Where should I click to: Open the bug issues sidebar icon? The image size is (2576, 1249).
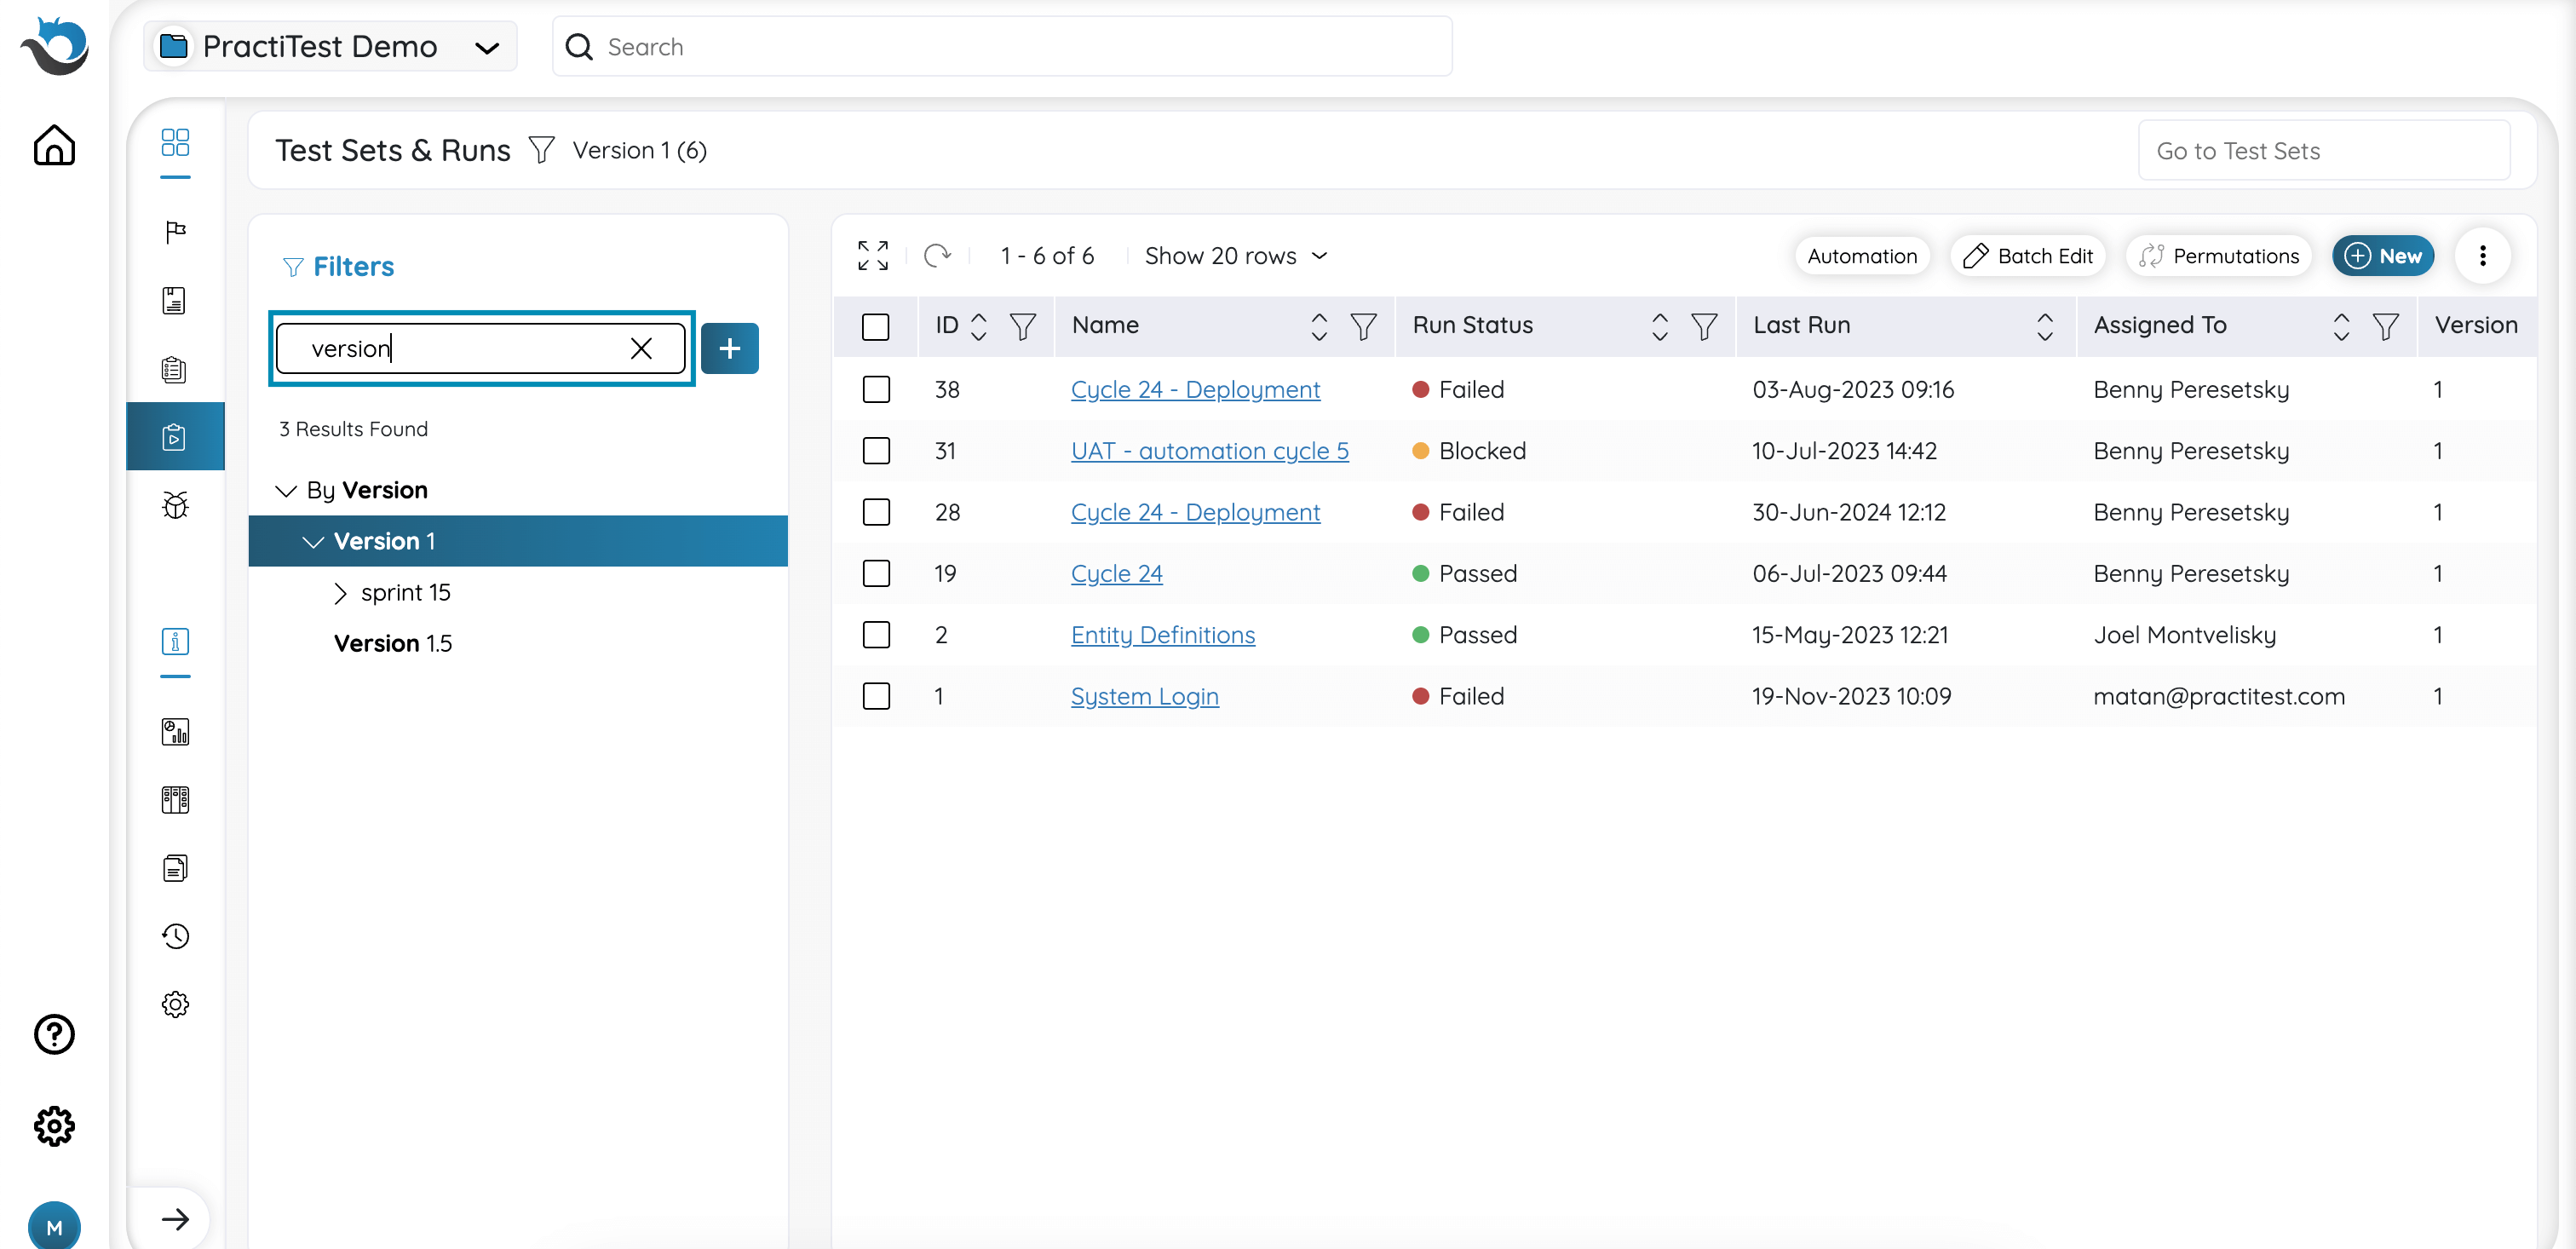point(175,506)
